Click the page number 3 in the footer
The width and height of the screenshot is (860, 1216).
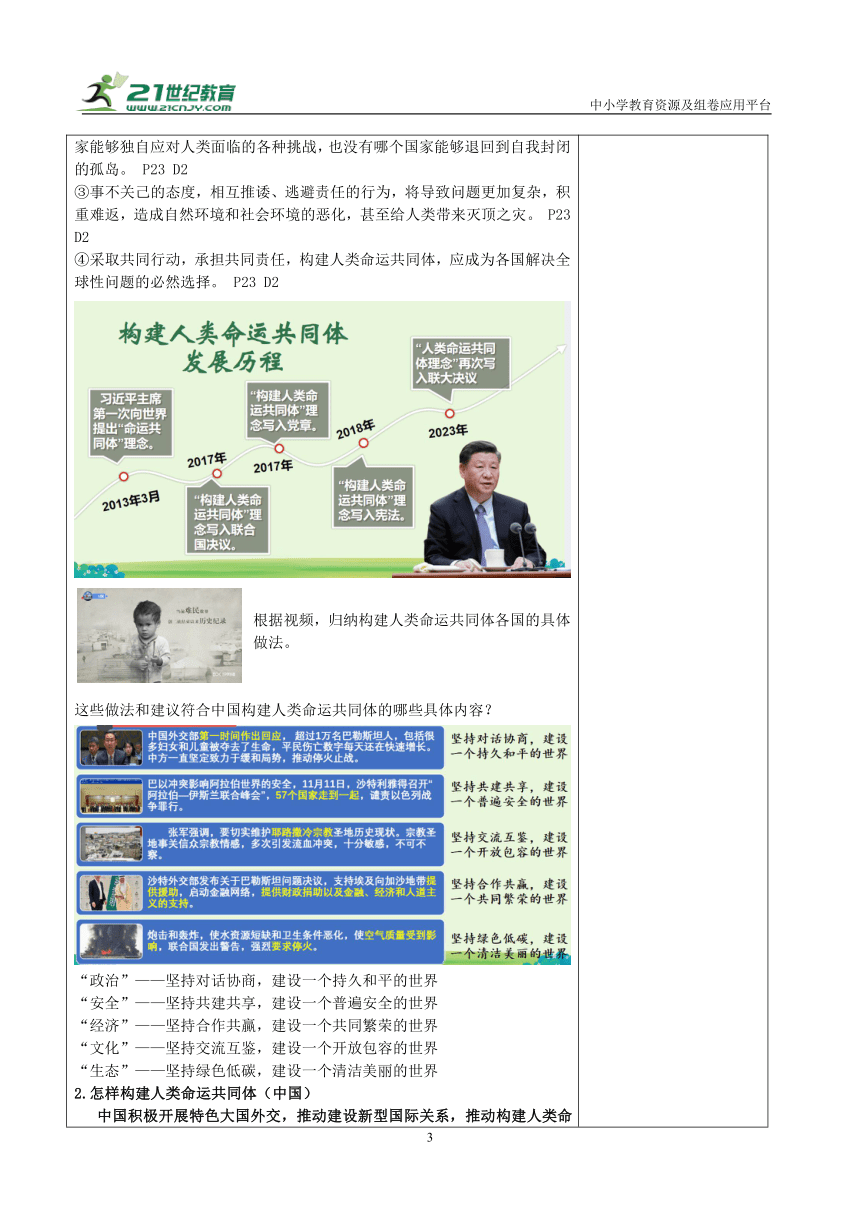point(430,1139)
